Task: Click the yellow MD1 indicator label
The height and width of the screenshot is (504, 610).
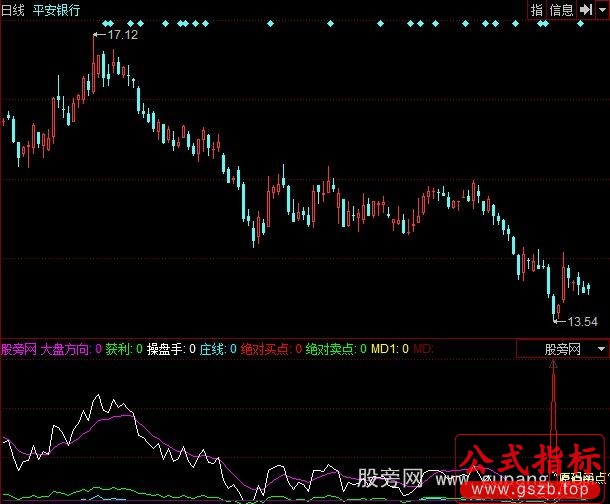Action: click(384, 349)
